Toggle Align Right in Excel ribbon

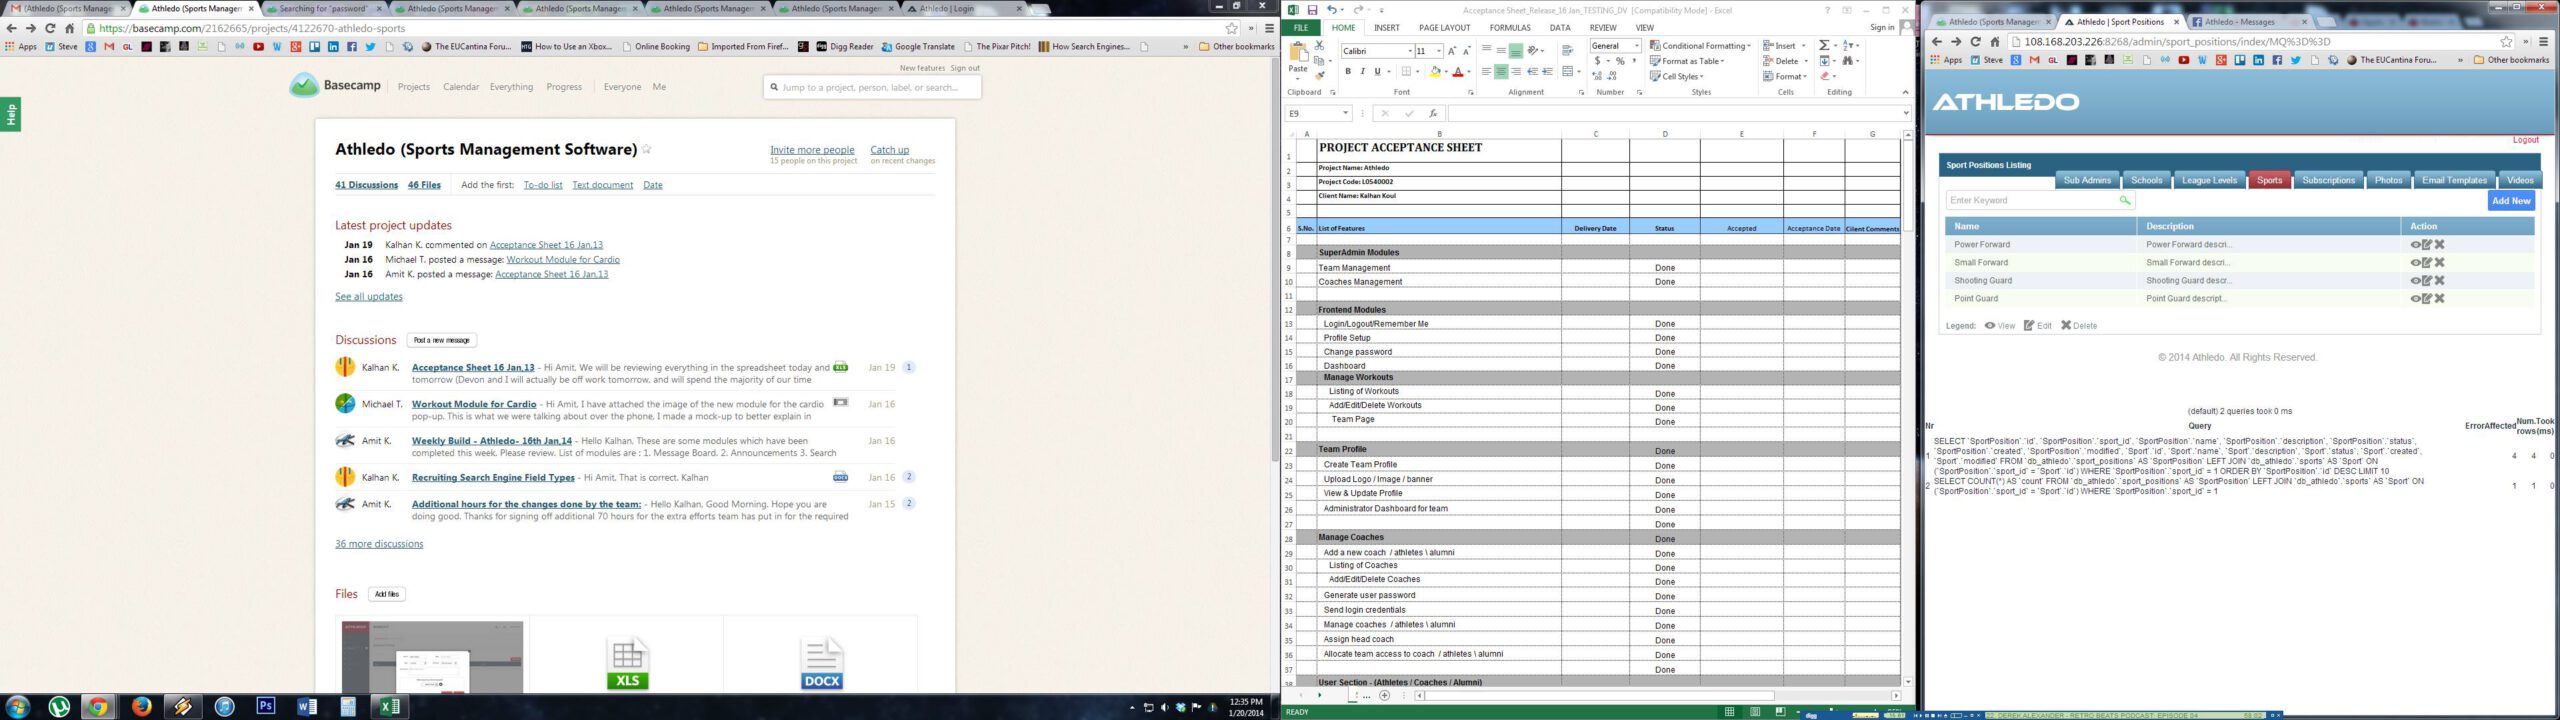coord(1516,72)
